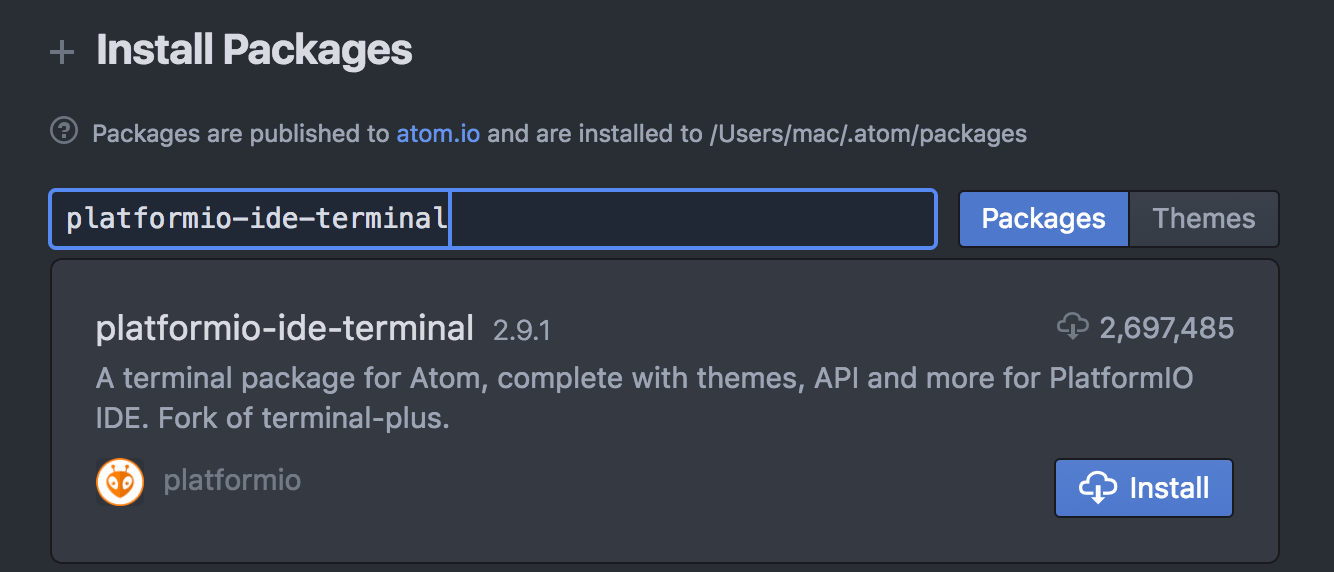Click the platformio orange avatar image
Viewport: 1334px width, 572px height.
pyautogui.click(x=120, y=482)
